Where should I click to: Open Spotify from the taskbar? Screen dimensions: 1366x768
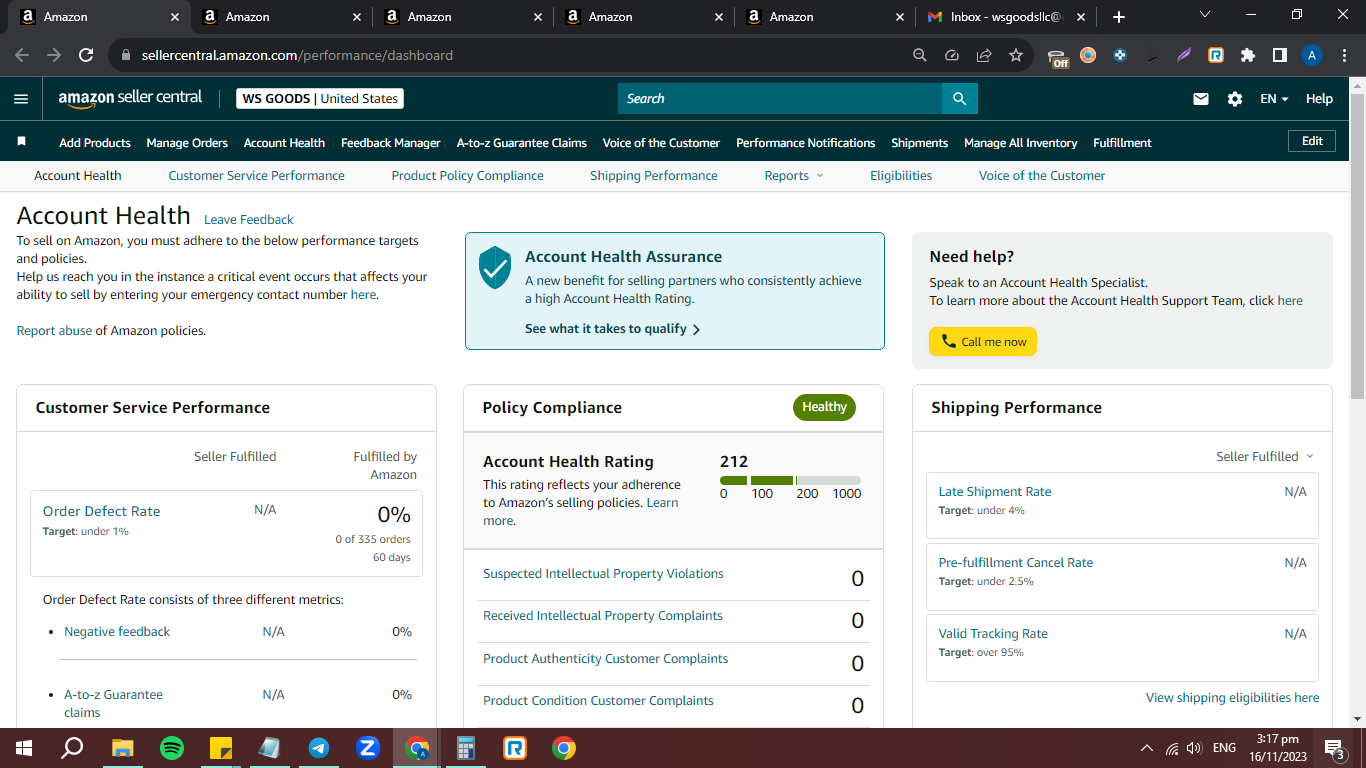point(172,748)
